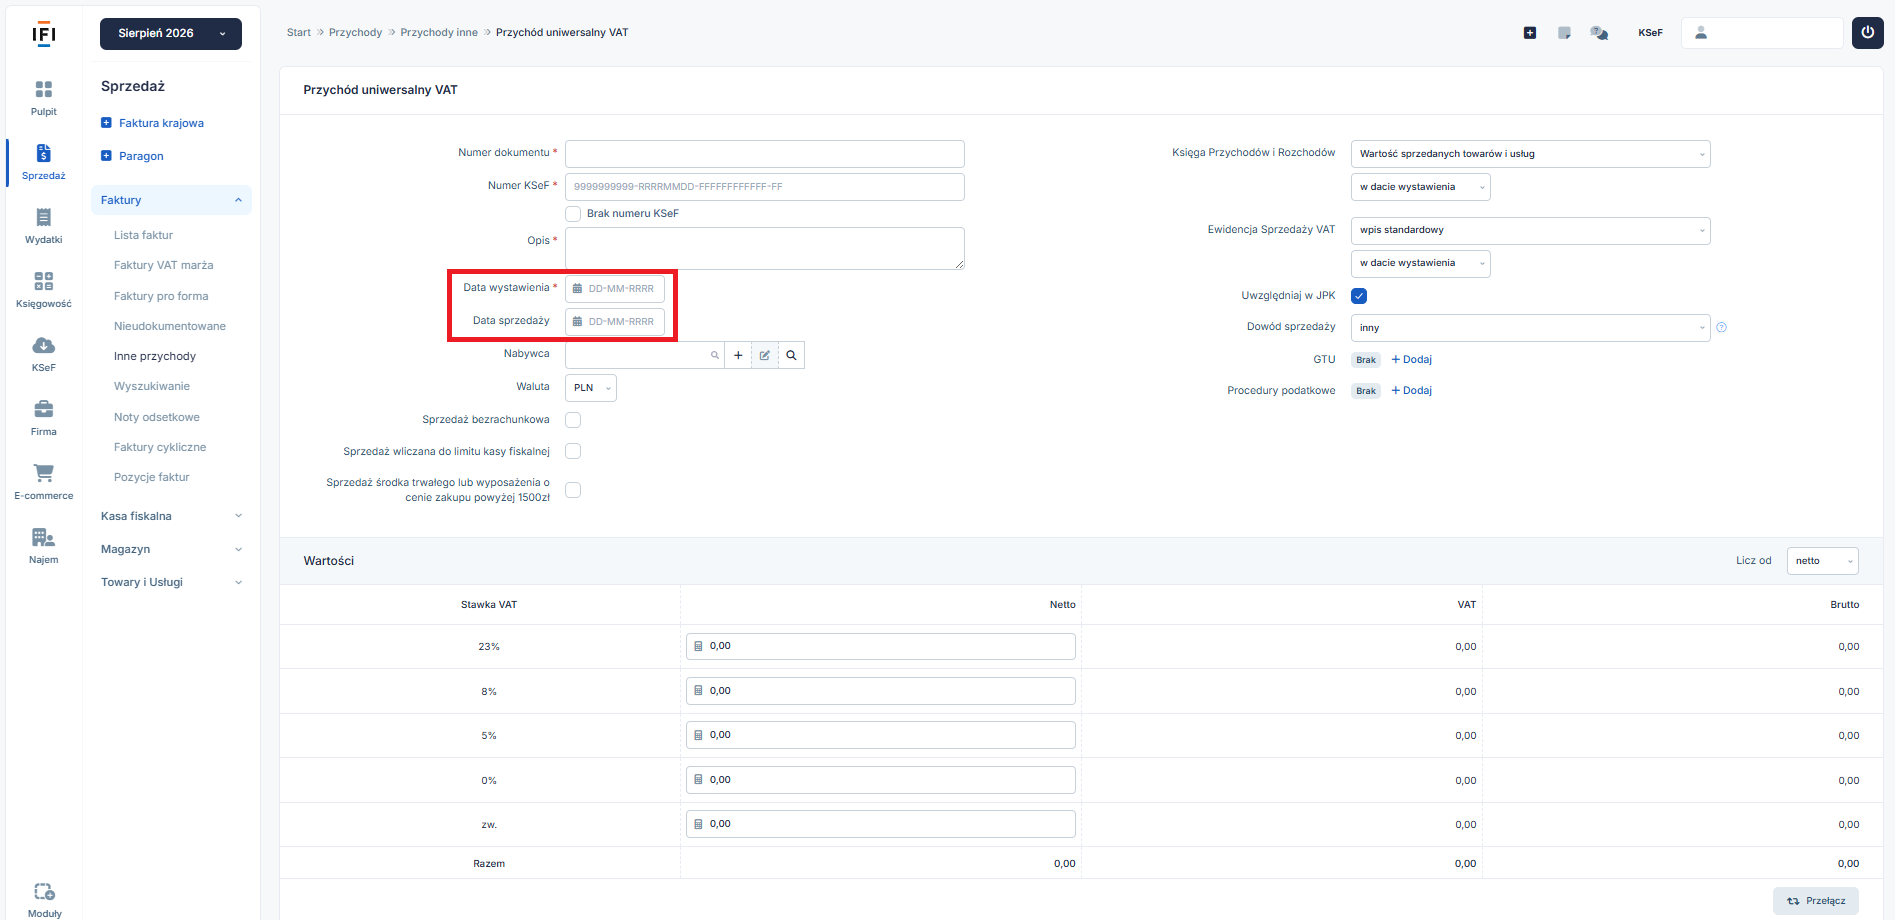Click the power logout icon
Viewport: 1895px width, 920px height.
click(1867, 32)
